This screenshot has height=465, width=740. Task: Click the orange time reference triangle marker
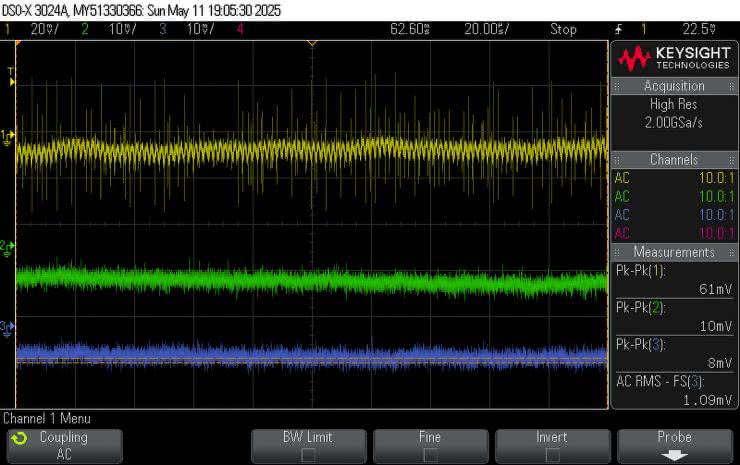coord(312,44)
